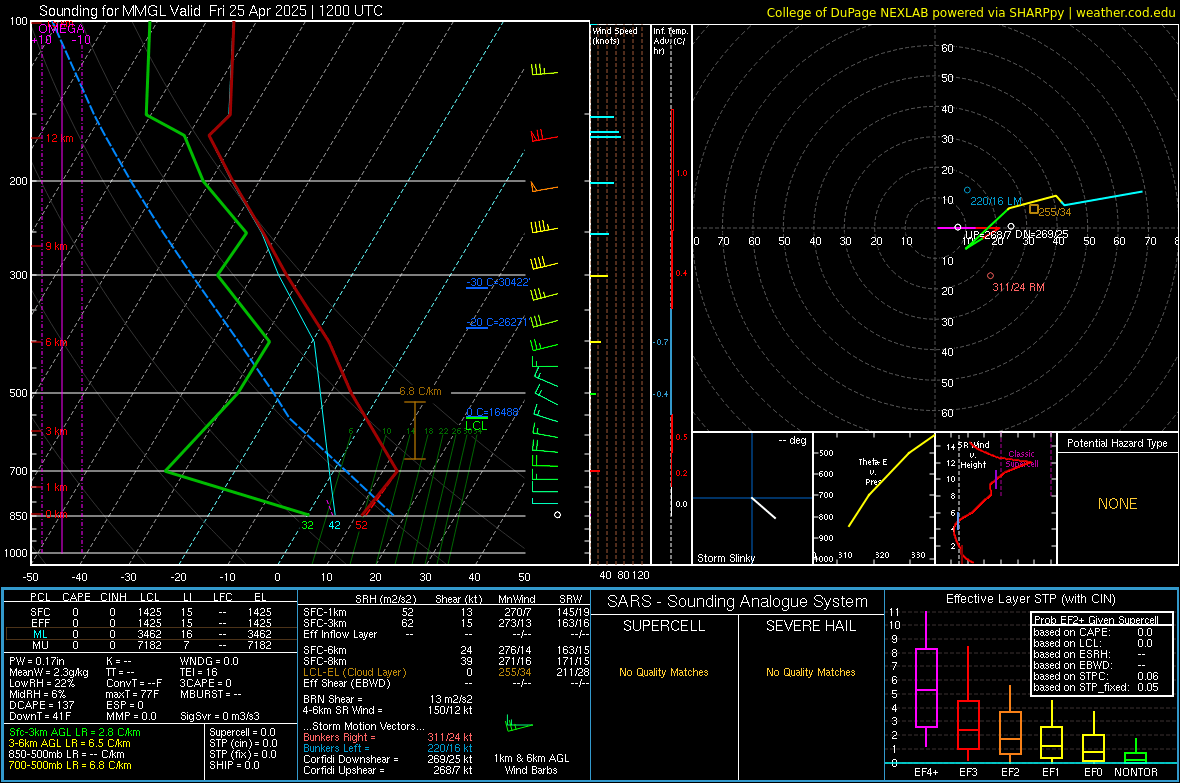Click the Prob EF2+ Given Supercell legend title
Viewport: 1180px width, 783px height.
point(1096,620)
